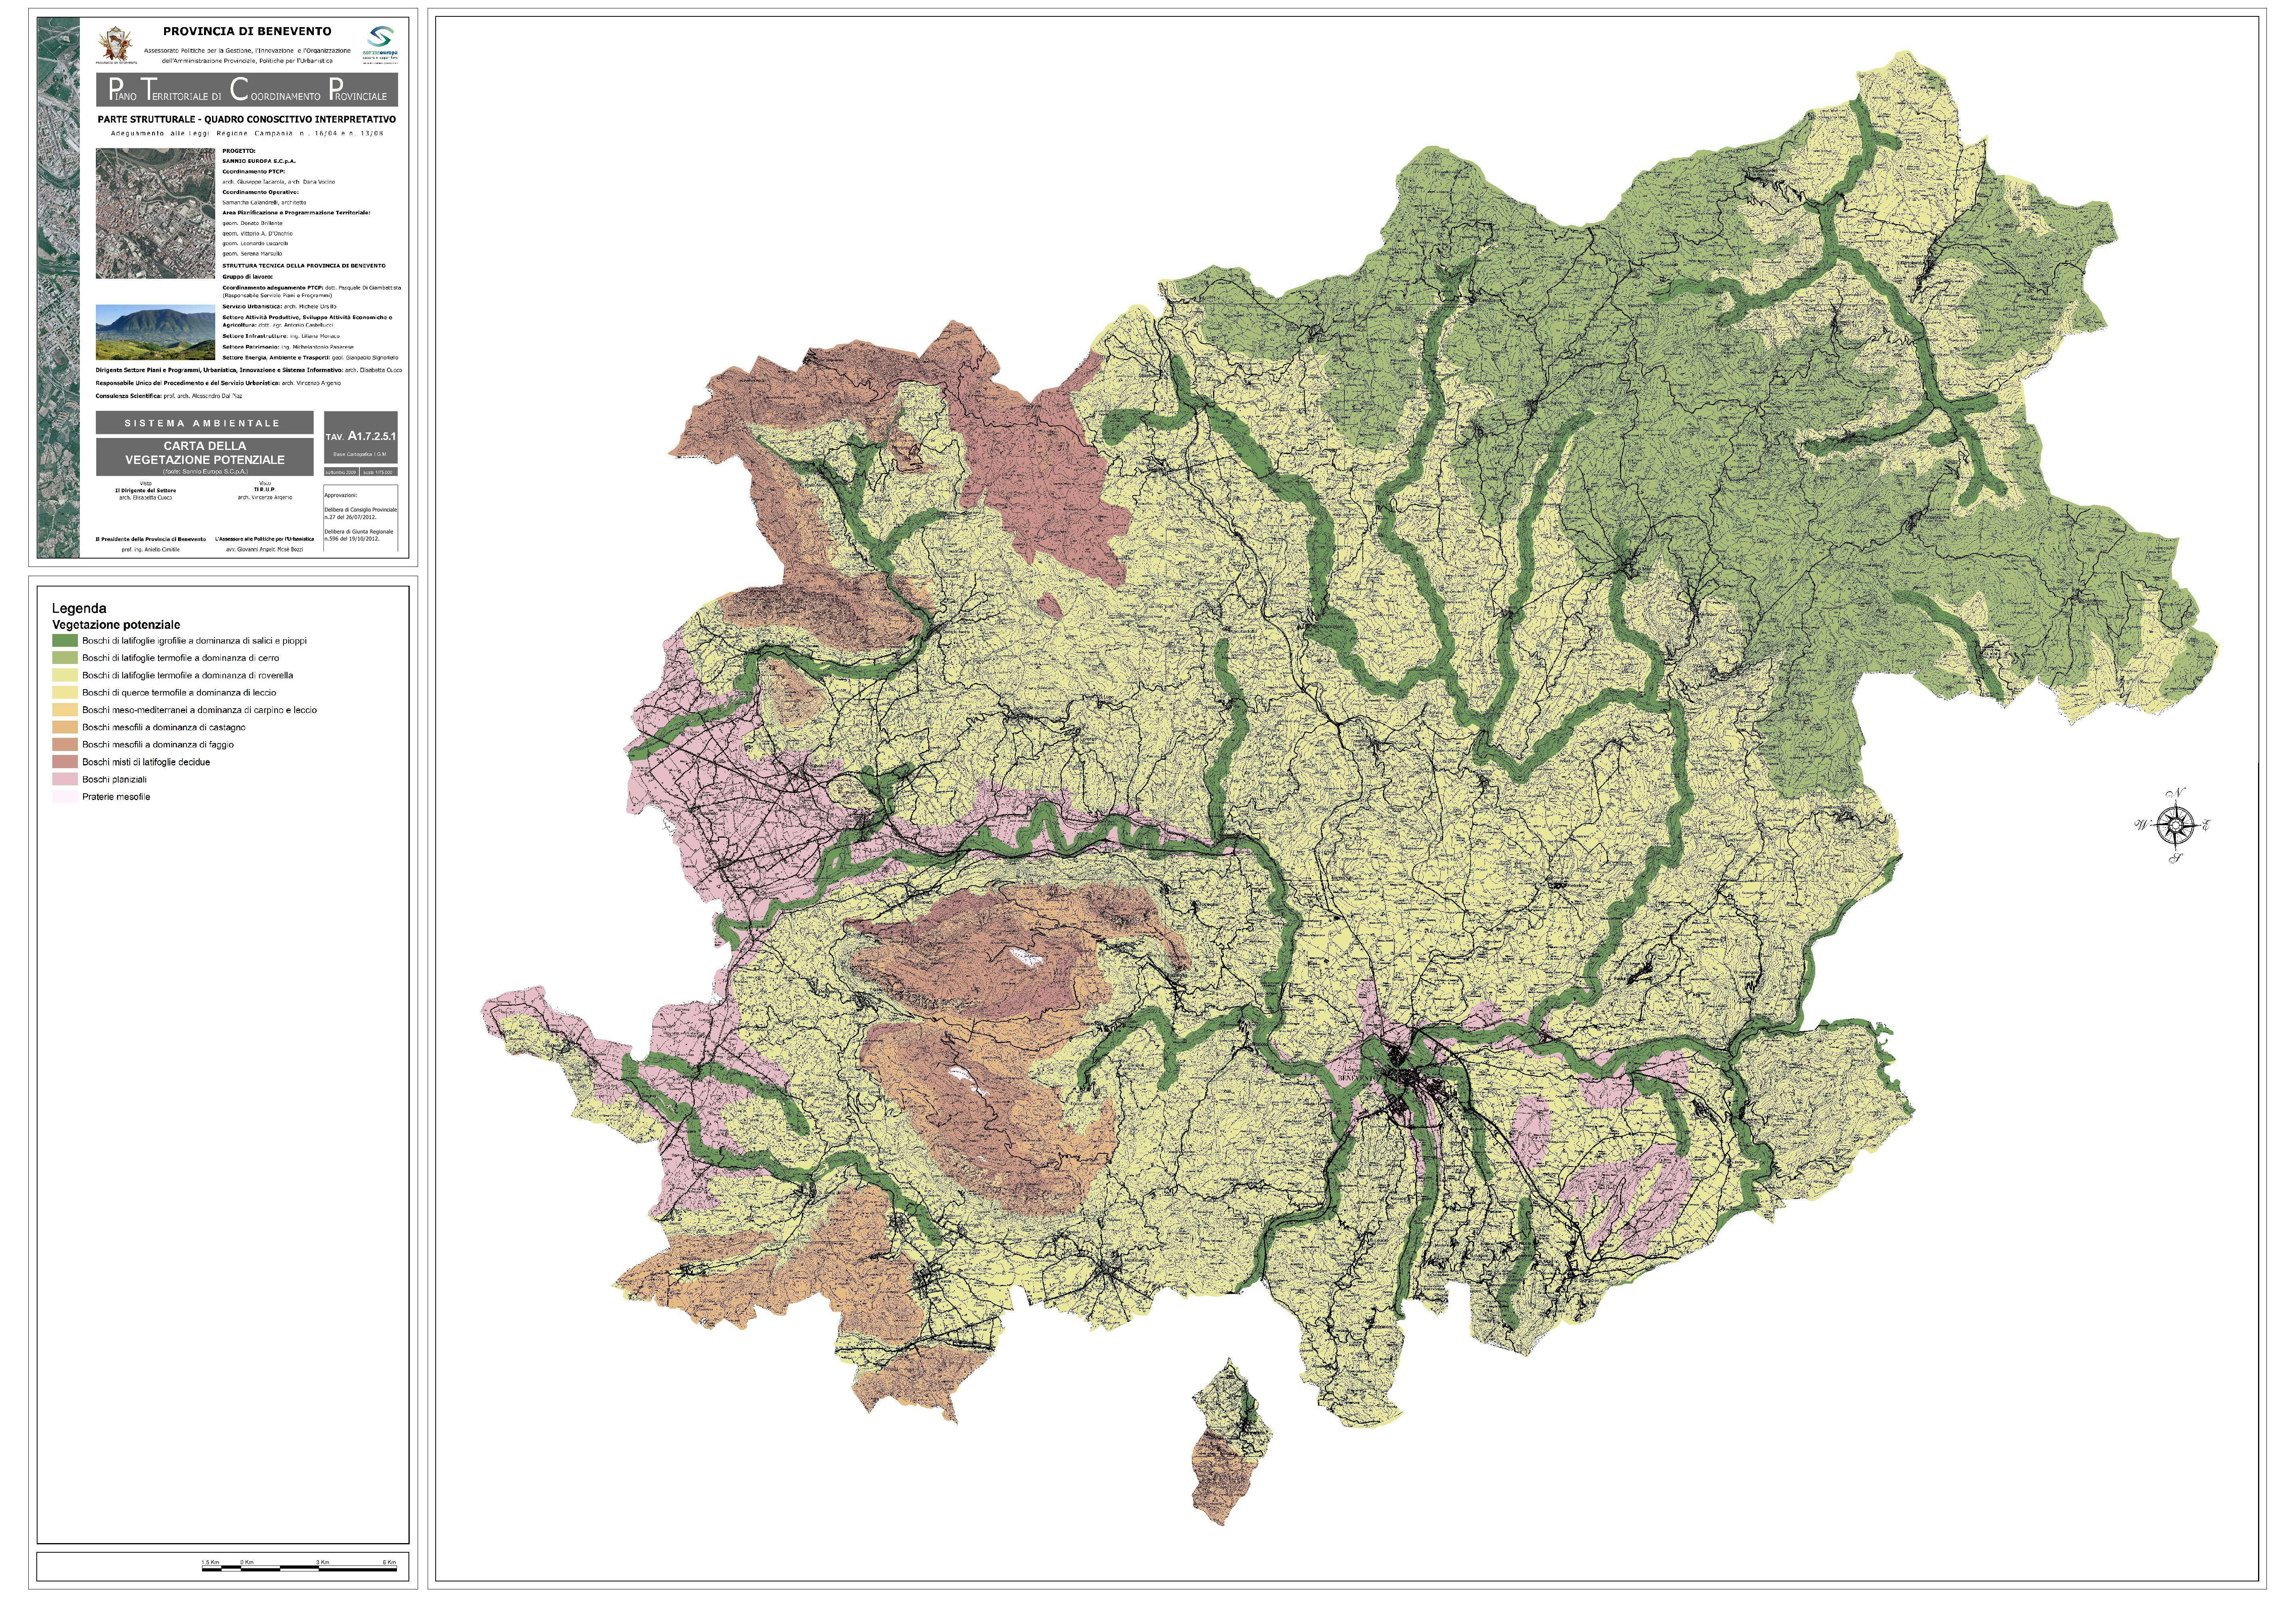Click 'Settore Infrastrutture: ing. Liliana Monaco' line

[281, 337]
